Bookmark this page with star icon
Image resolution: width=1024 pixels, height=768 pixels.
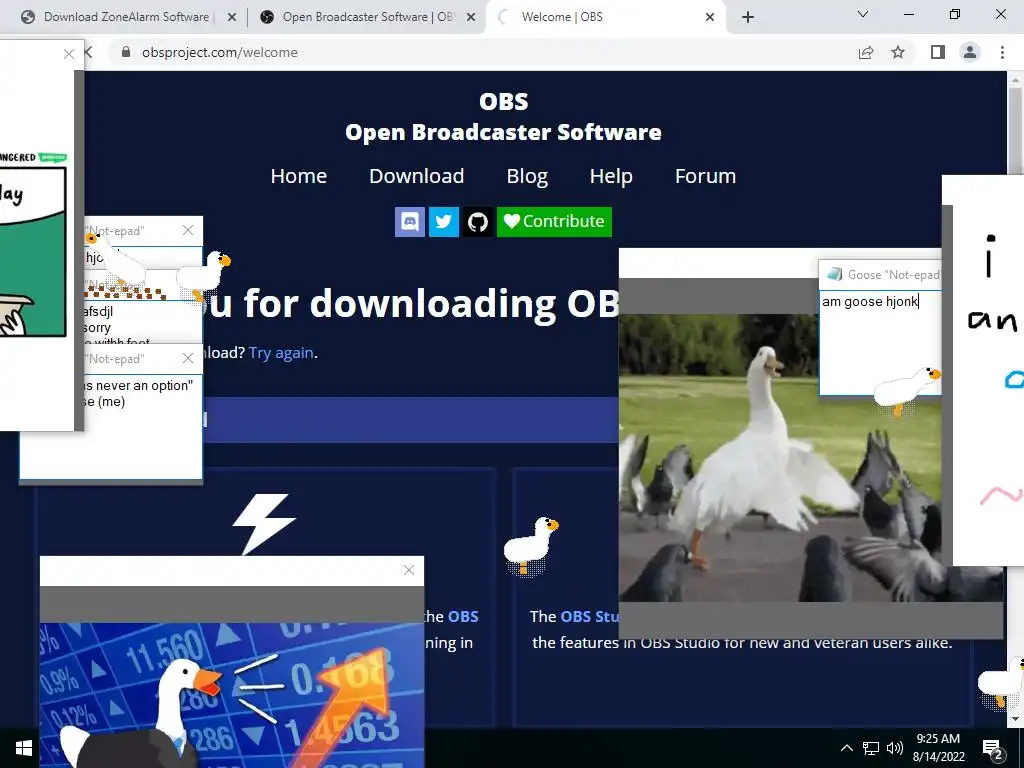898,52
